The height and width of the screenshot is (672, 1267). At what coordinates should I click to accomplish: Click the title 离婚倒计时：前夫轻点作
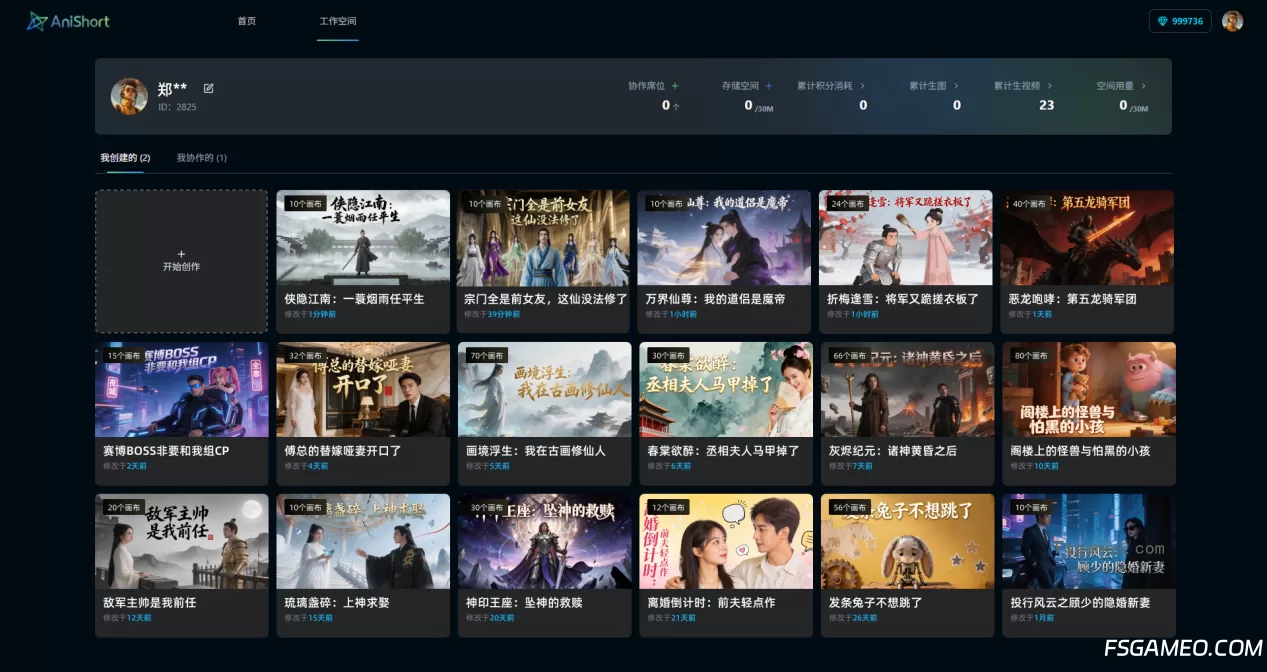711,602
